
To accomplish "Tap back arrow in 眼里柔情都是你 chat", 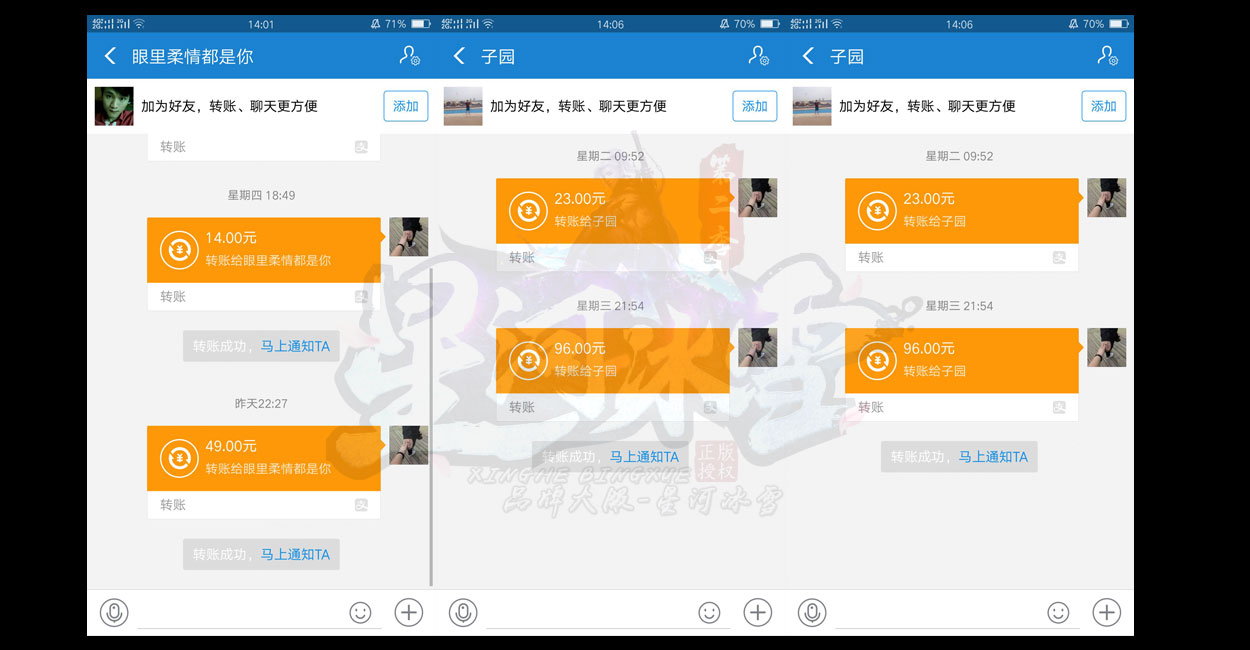I will (x=110, y=57).
